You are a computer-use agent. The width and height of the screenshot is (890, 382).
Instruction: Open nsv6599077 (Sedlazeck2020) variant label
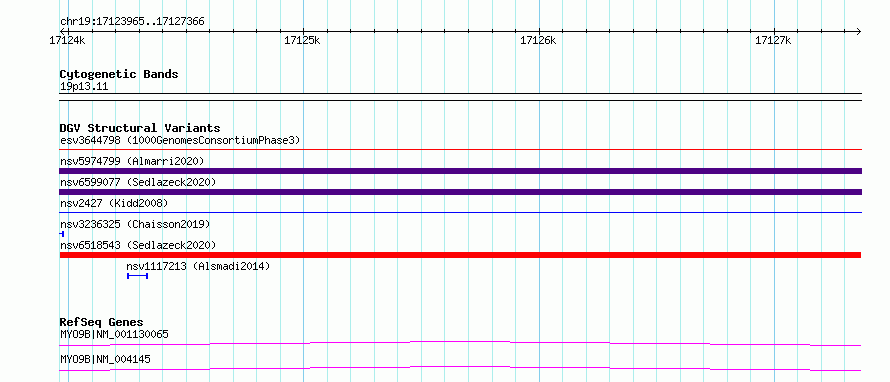(x=138, y=182)
